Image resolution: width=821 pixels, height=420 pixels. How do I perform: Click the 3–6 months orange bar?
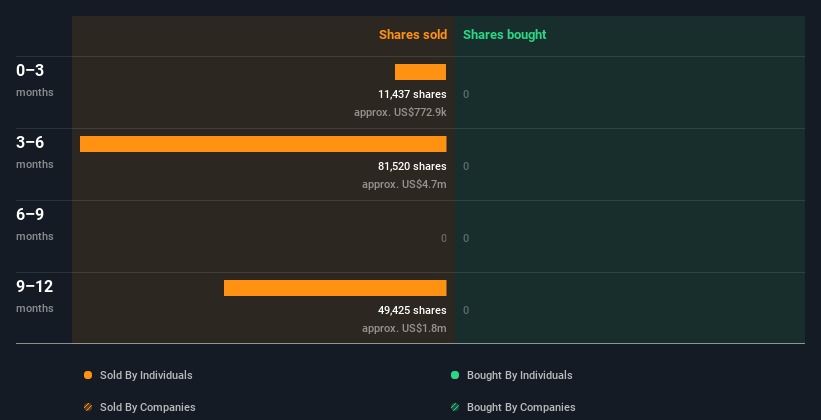[x=263, y=144]
